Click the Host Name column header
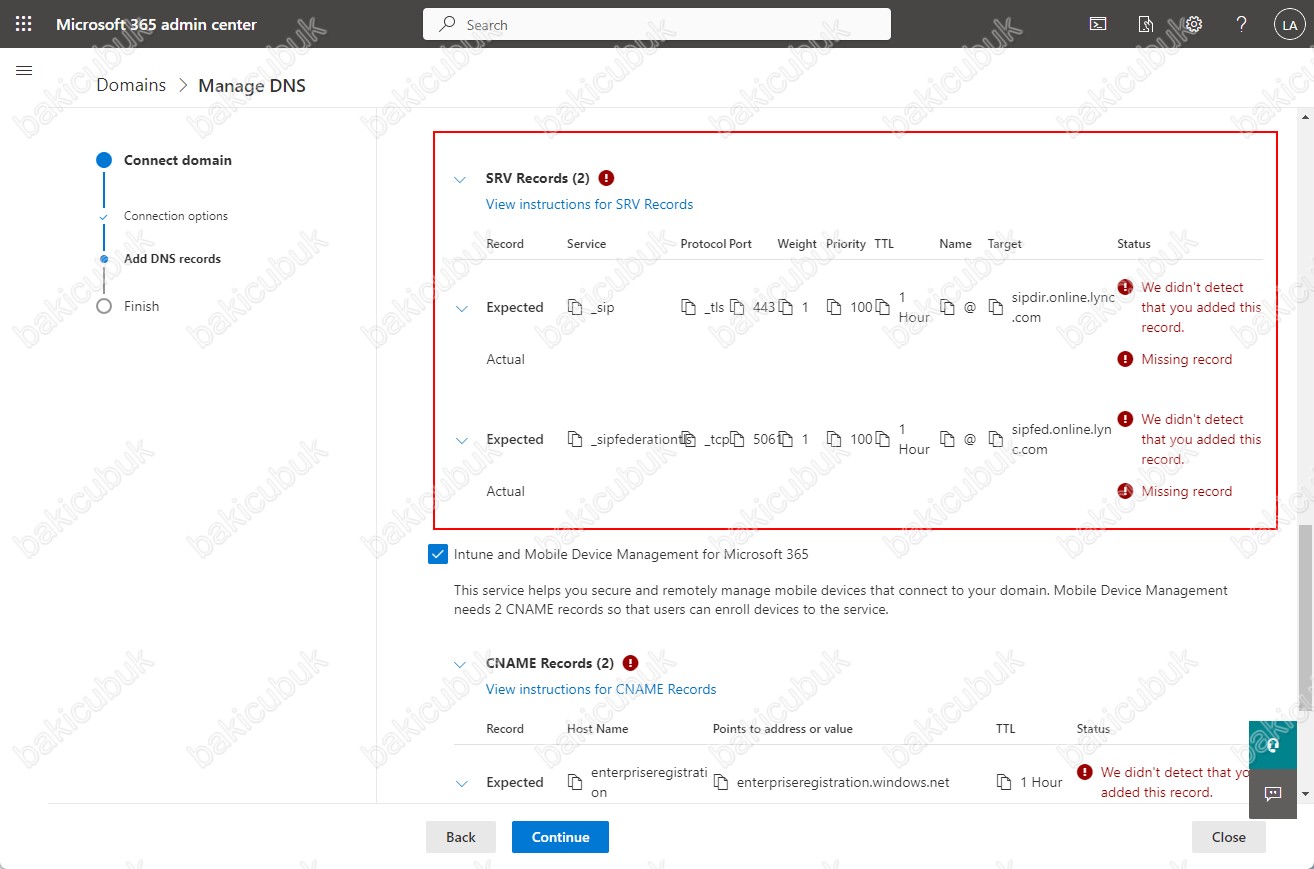Viewport: 1314px width, 869px height. coord(598,729)
